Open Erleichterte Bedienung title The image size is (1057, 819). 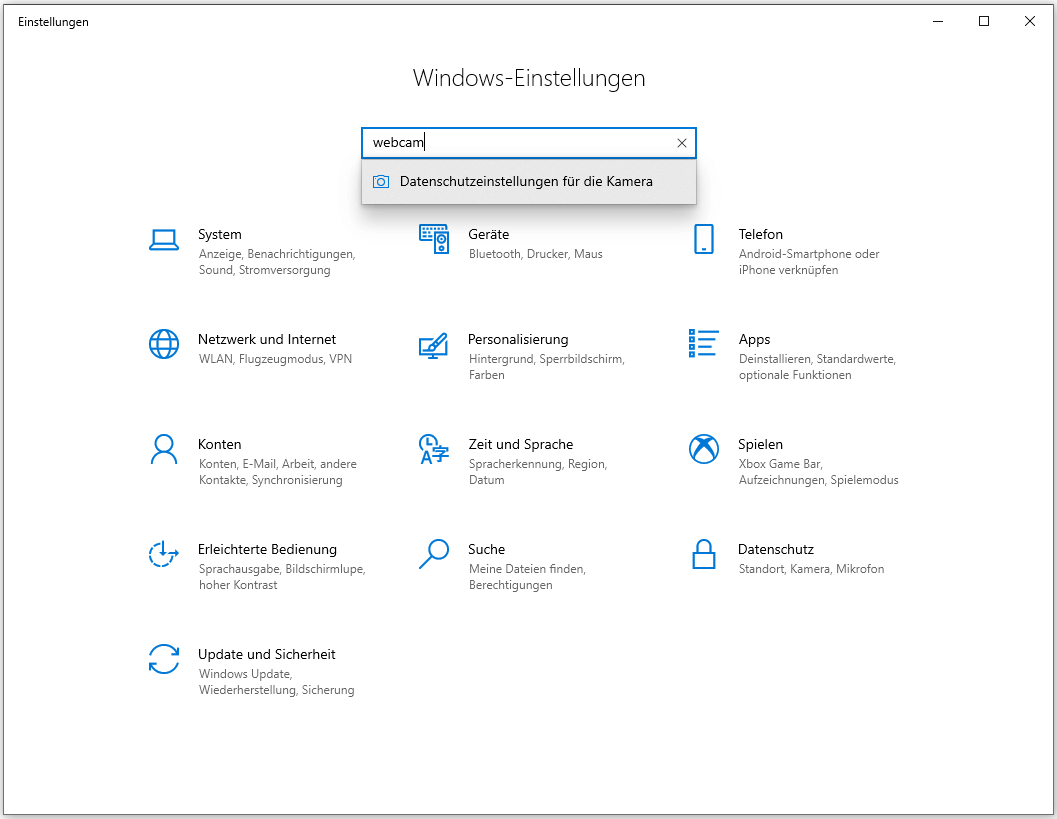(268, 550)
